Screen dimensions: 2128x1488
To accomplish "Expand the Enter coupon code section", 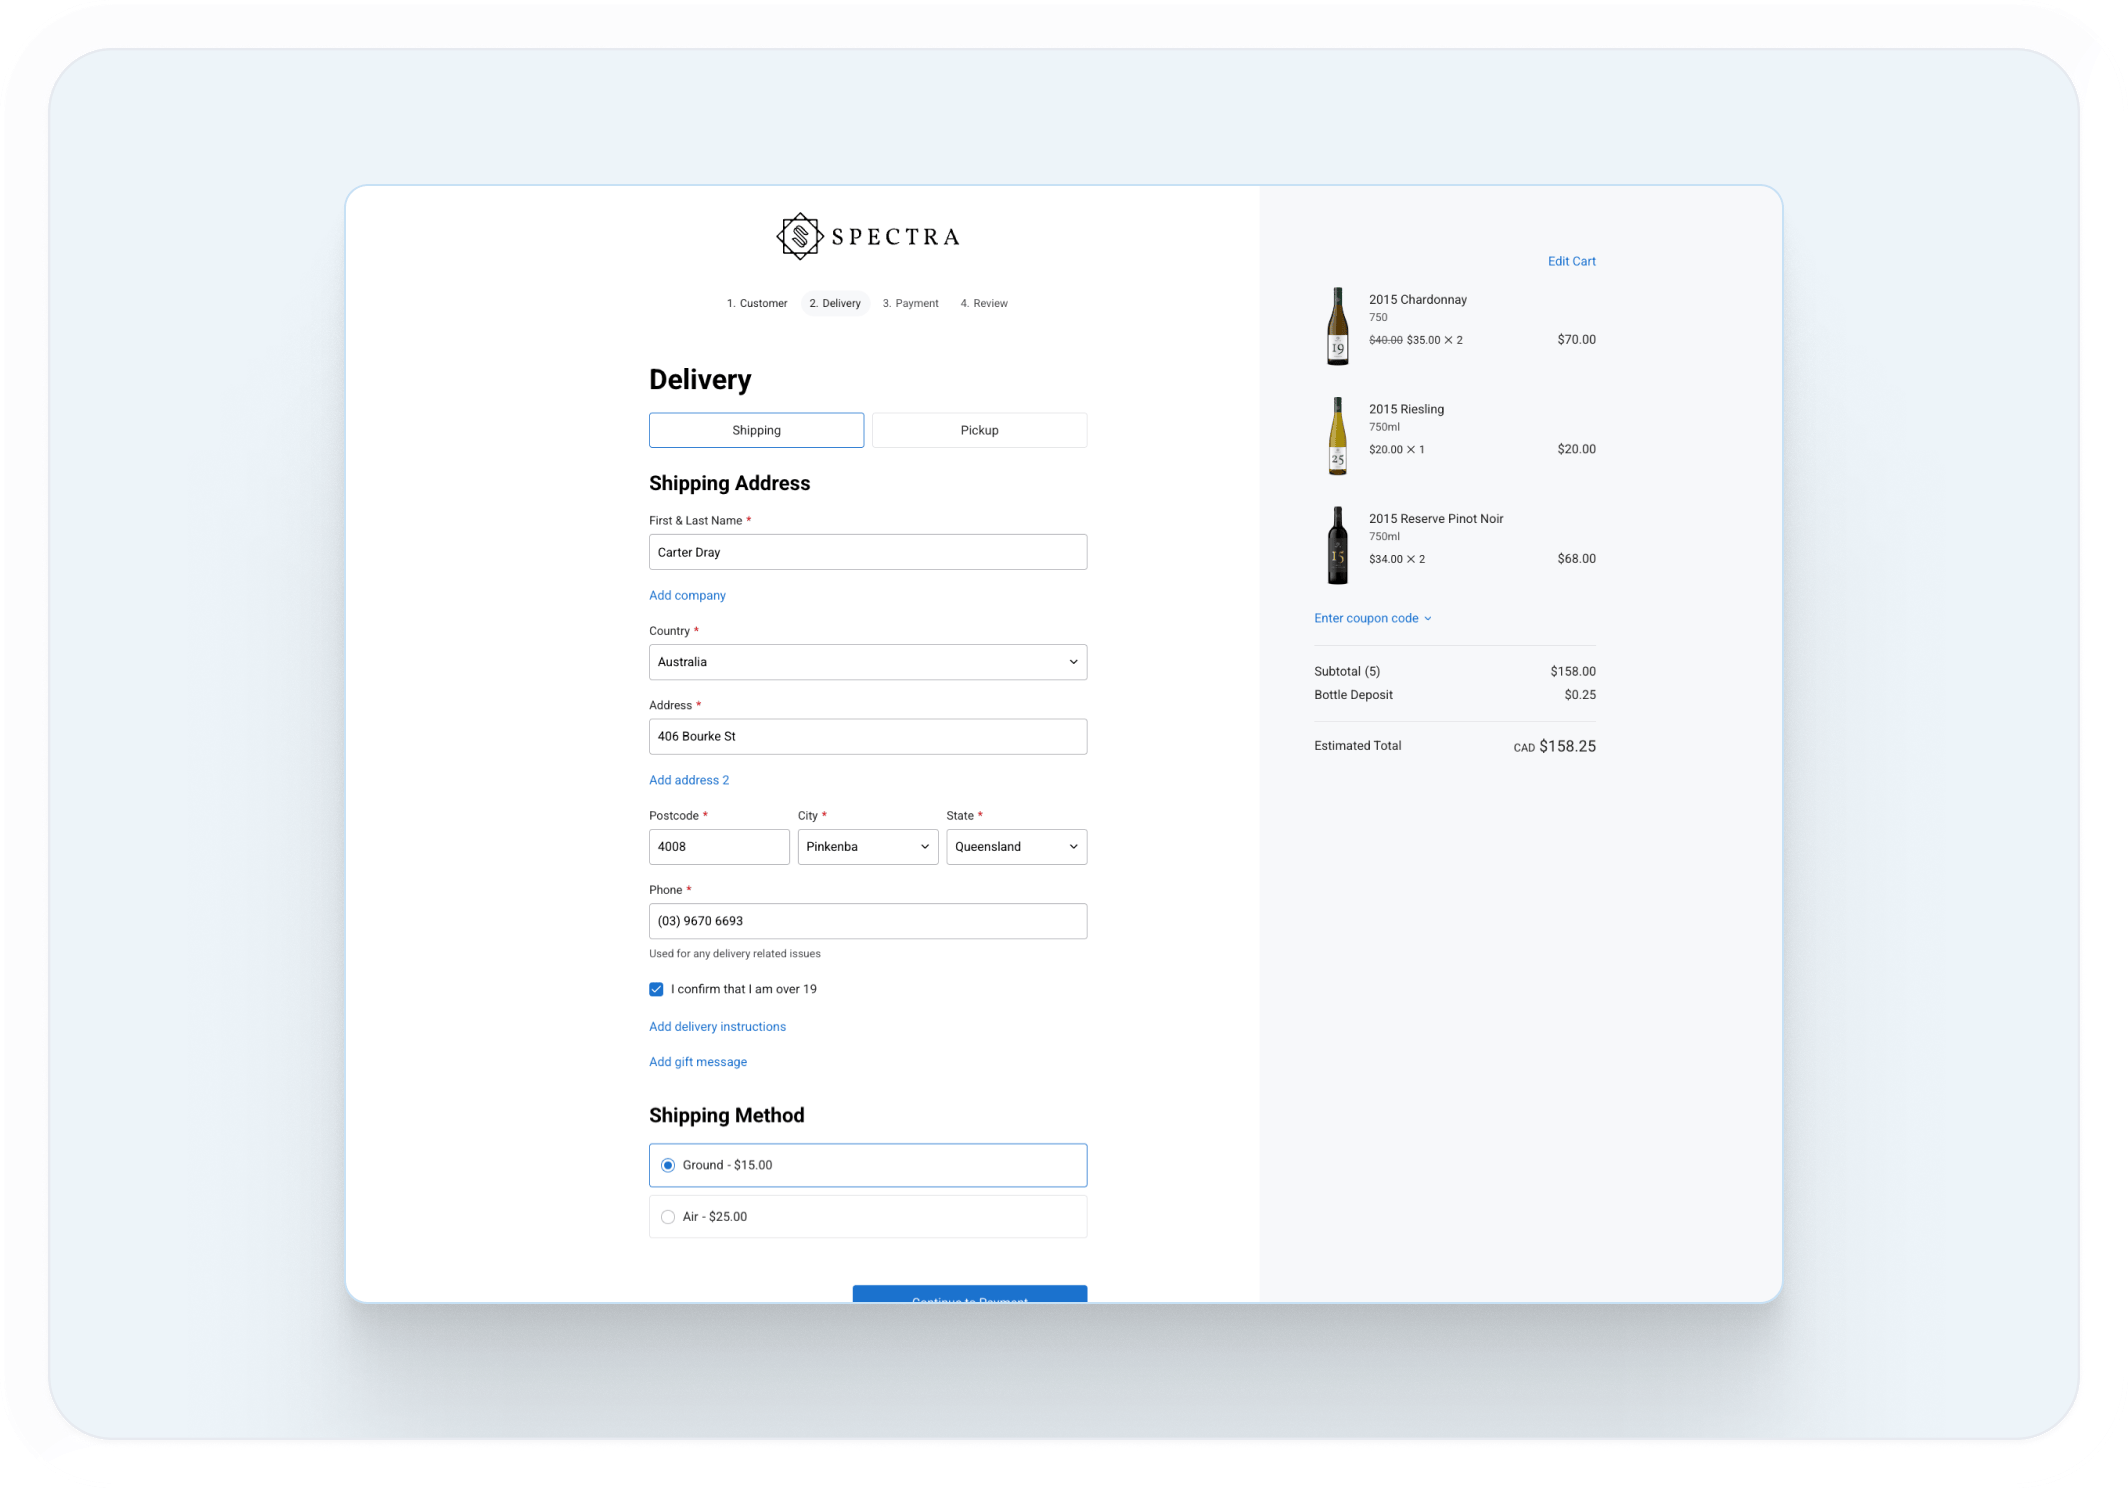I will (1372, 618).
